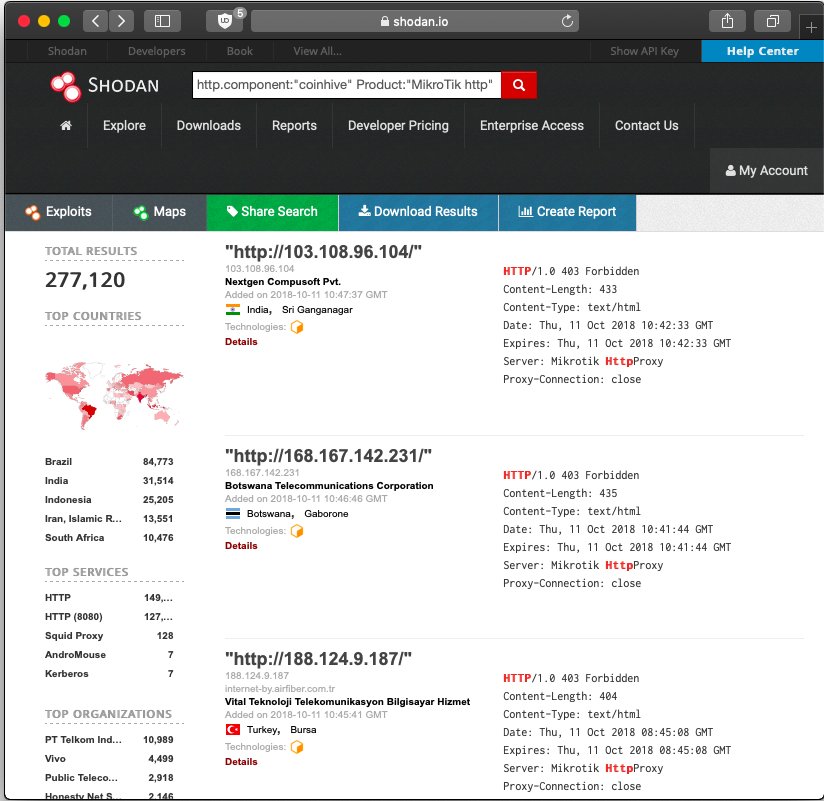
Task: Filter by Vivo organization
Action: (55, 758)
